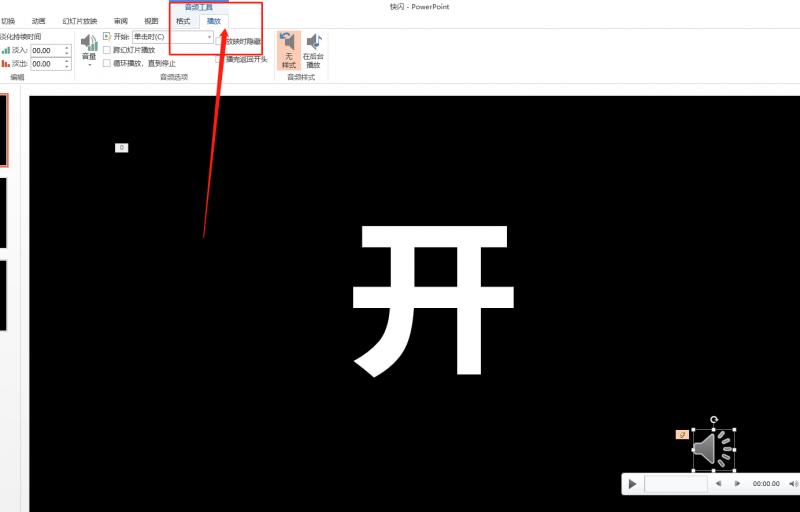Play the audio clip with play button
This screenshot has width=800, height=512.
click(x=633, y=483)
